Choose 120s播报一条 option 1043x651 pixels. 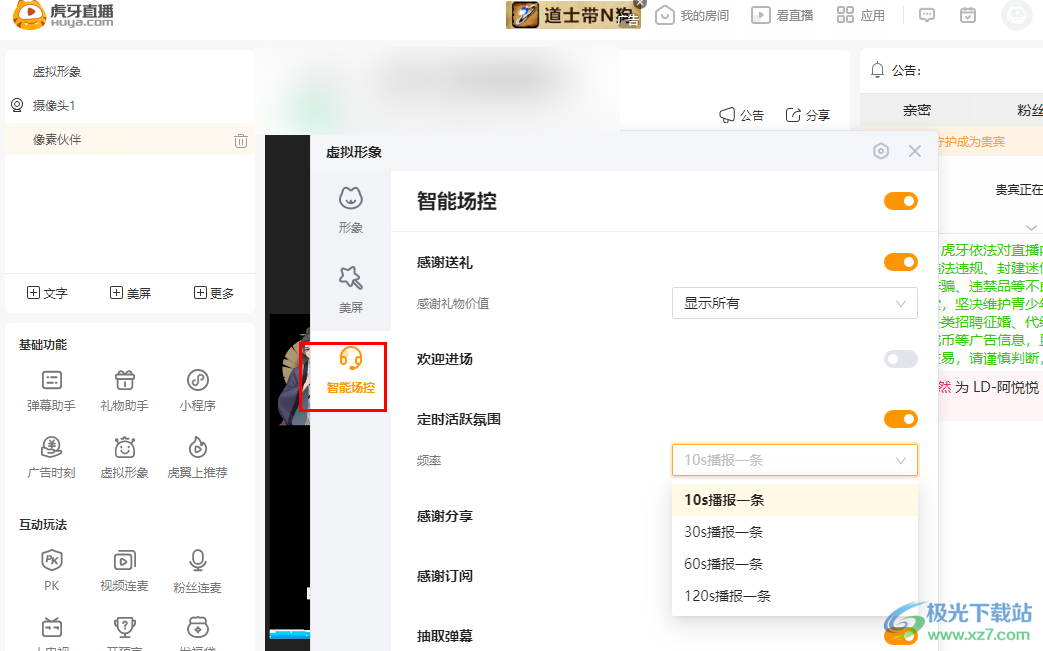tap(795, 596)
